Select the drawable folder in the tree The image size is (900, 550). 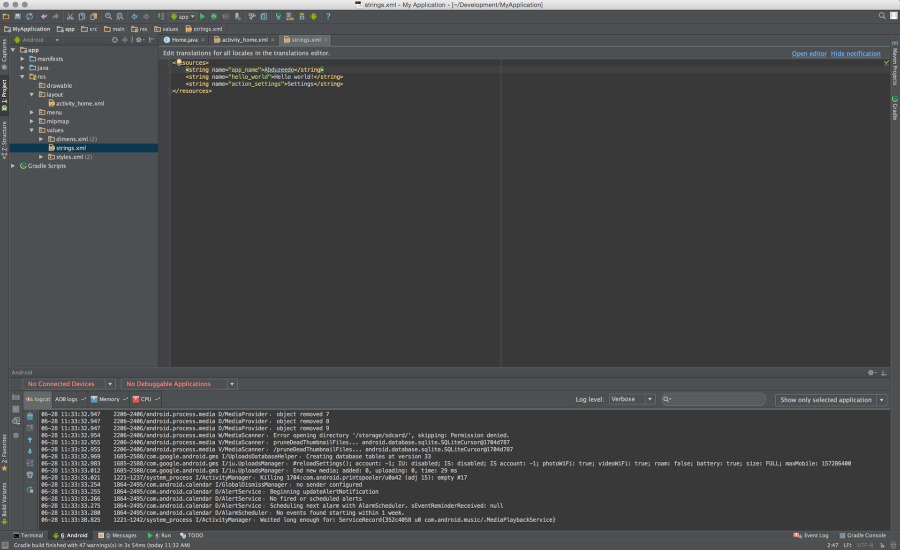[x=55, y=86]
